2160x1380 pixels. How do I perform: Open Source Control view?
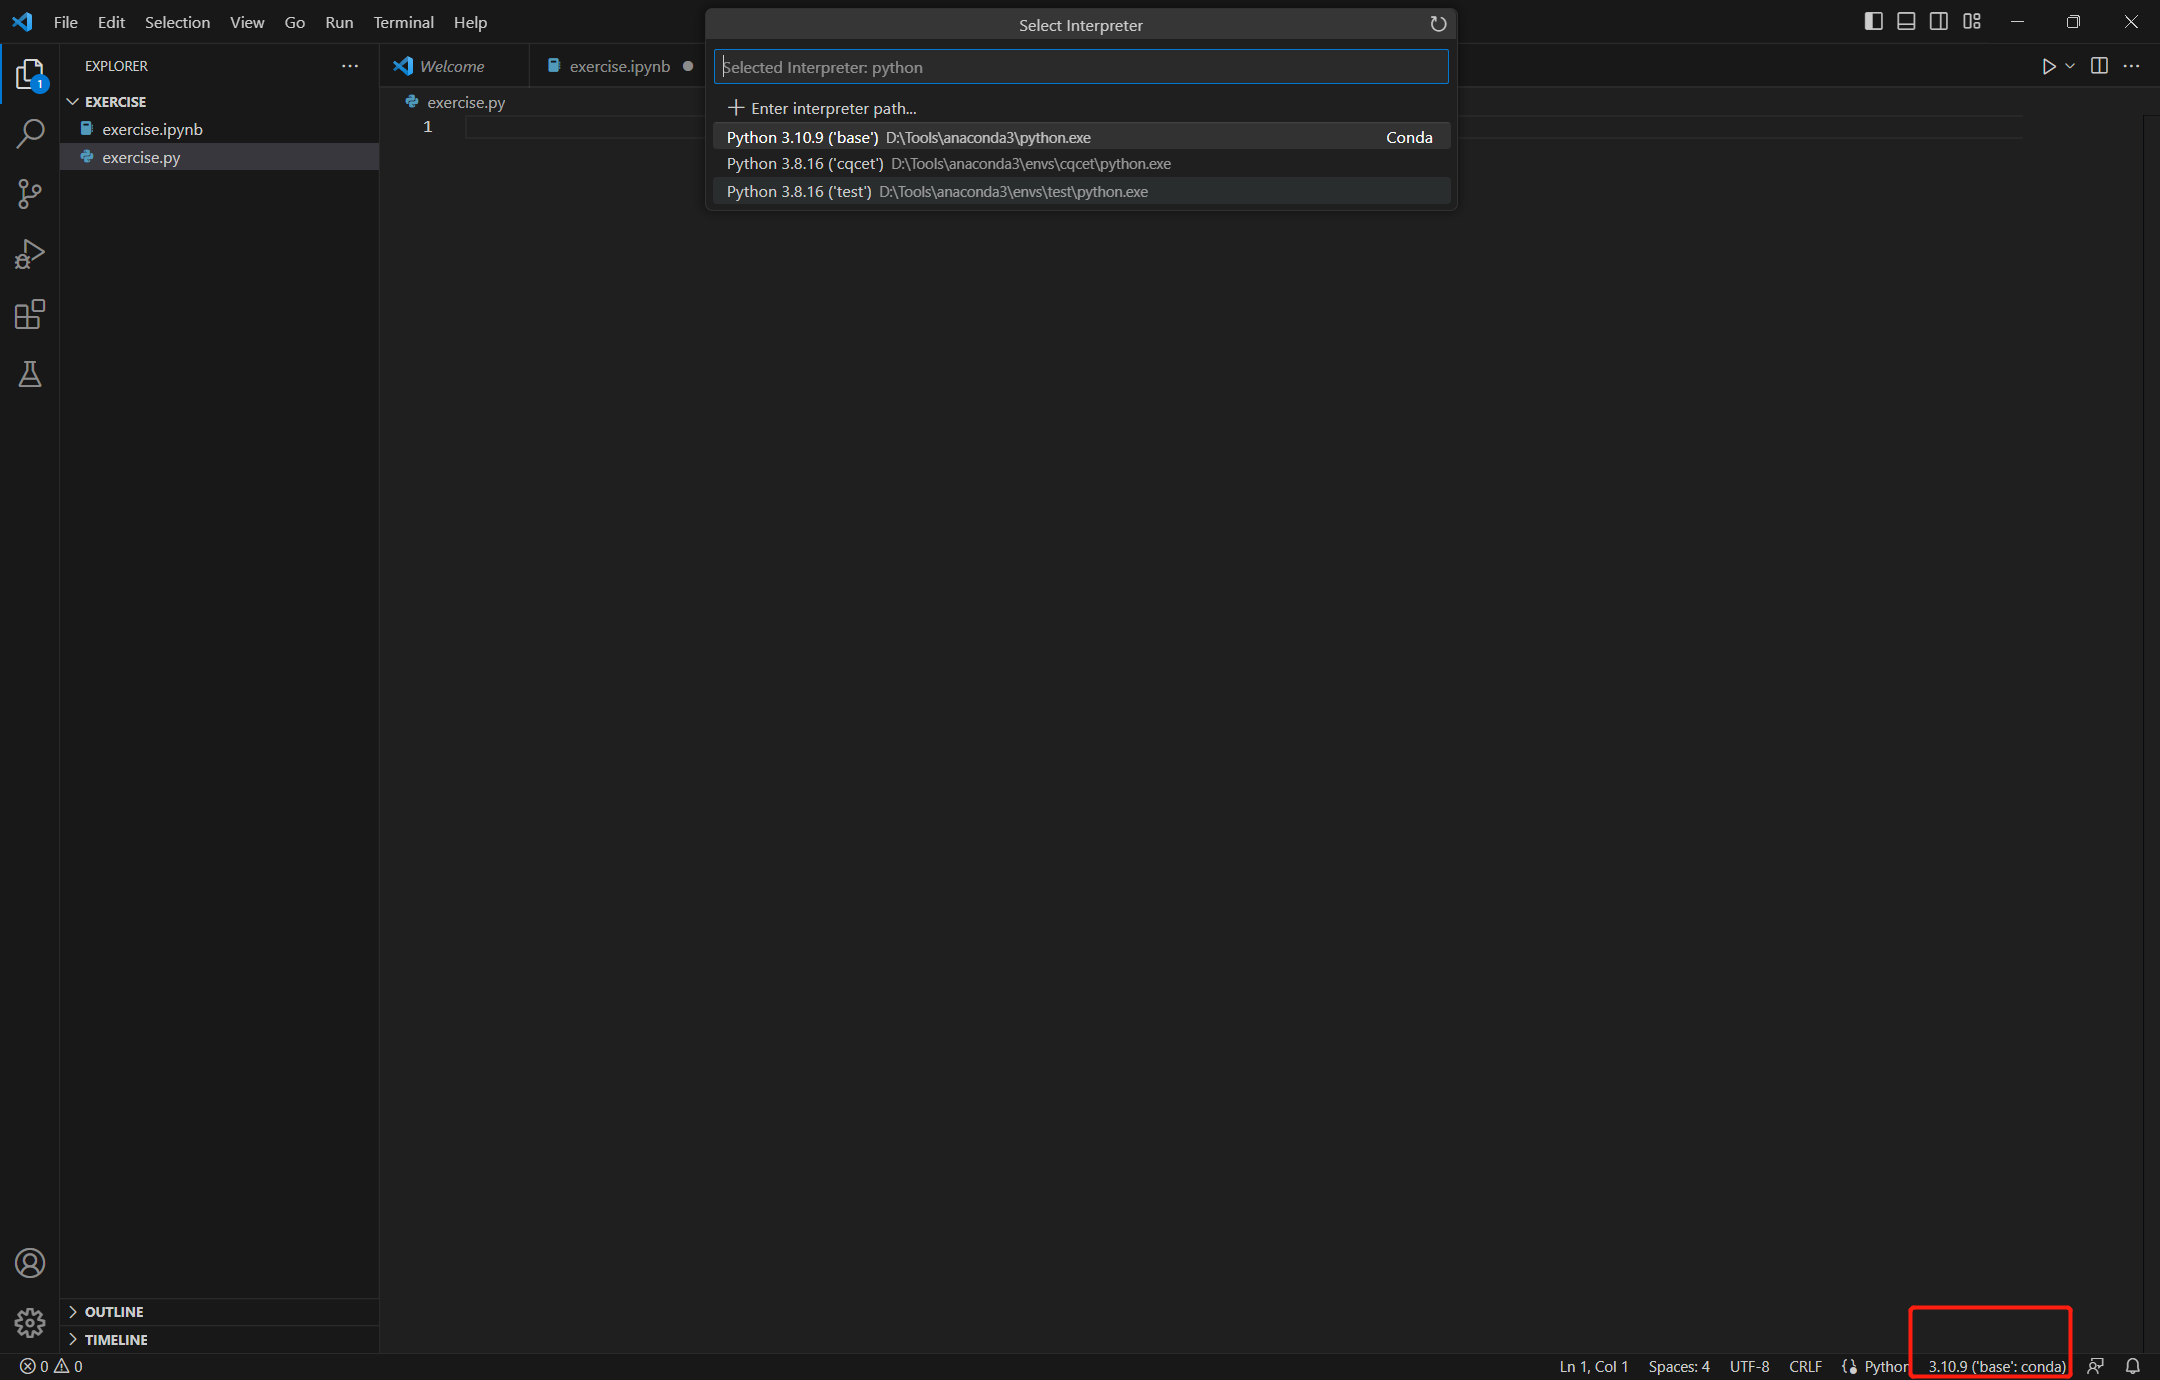pyautogui.click(x=30, y=194)
